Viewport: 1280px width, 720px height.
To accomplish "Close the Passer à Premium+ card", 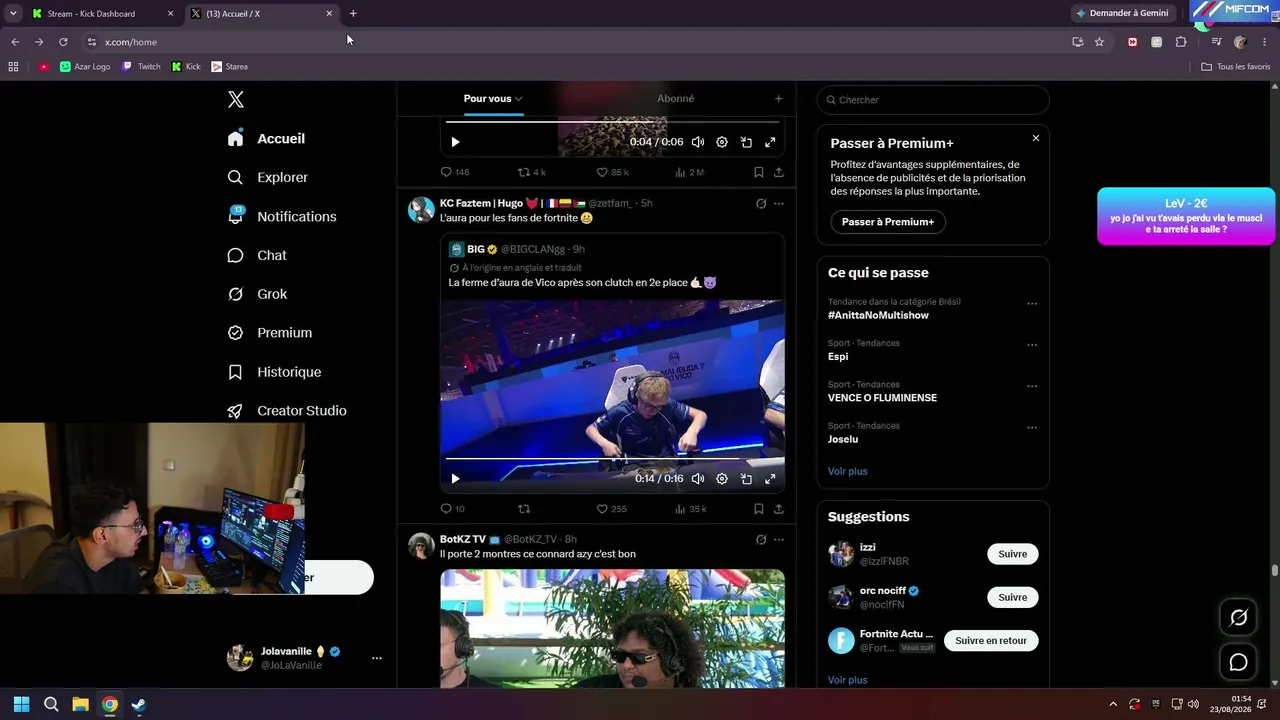I will (1036, 138).
